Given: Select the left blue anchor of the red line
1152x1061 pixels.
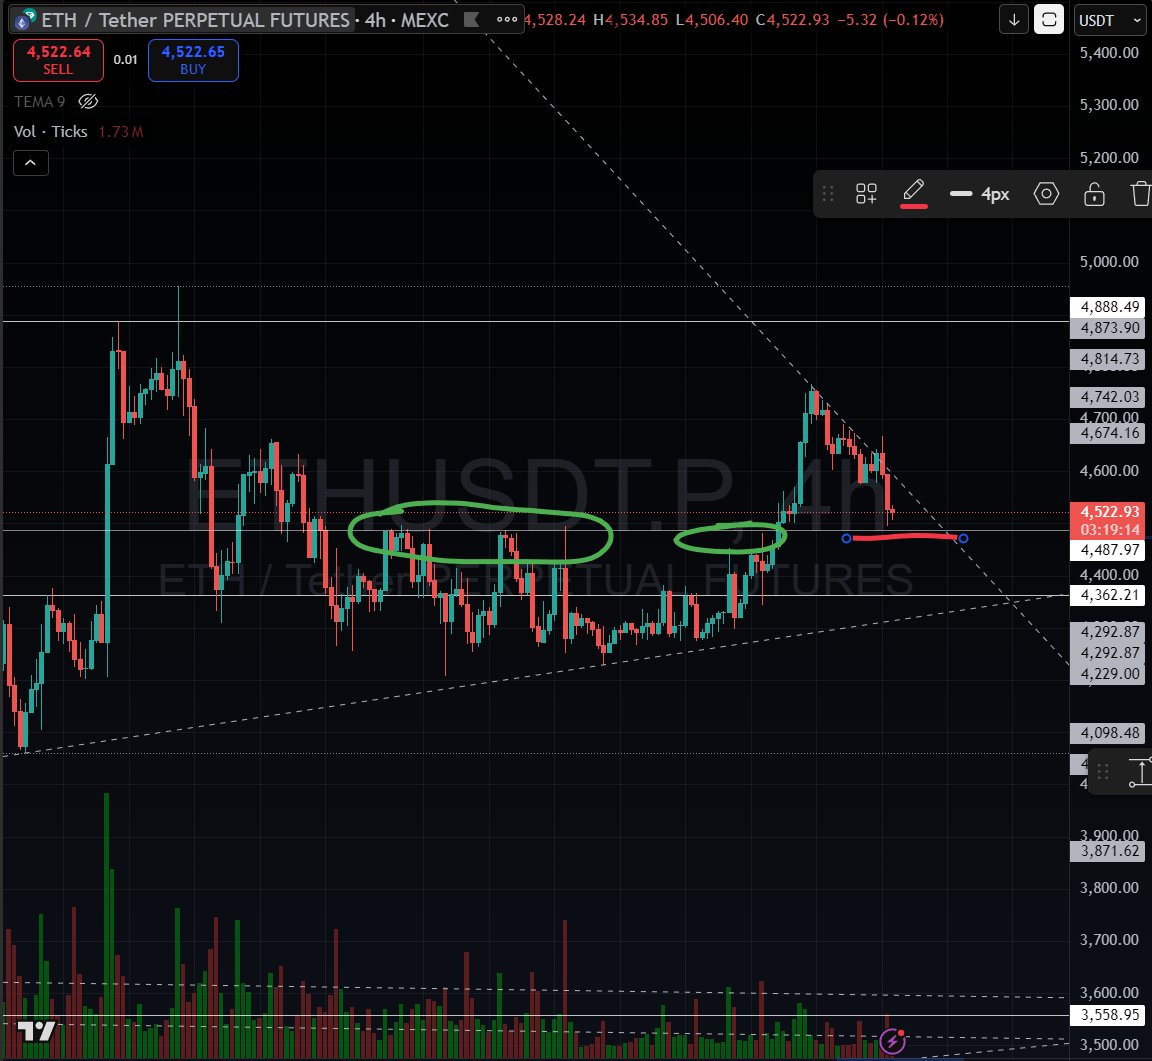Looking at the screenshot, I should pyautogui.click(x=846, y=539).
